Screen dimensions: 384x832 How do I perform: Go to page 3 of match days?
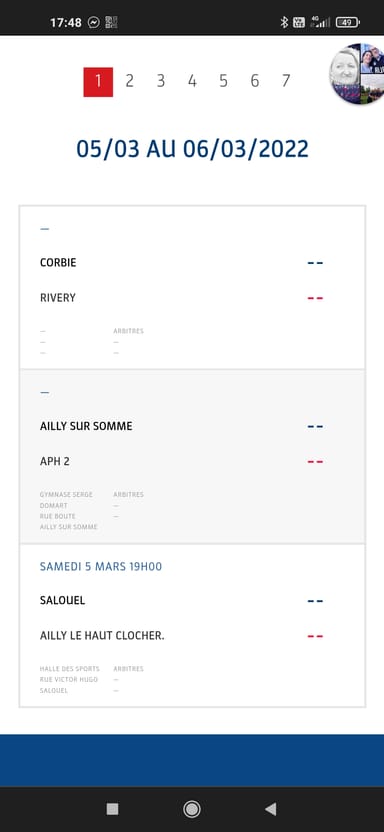point(161,81)
